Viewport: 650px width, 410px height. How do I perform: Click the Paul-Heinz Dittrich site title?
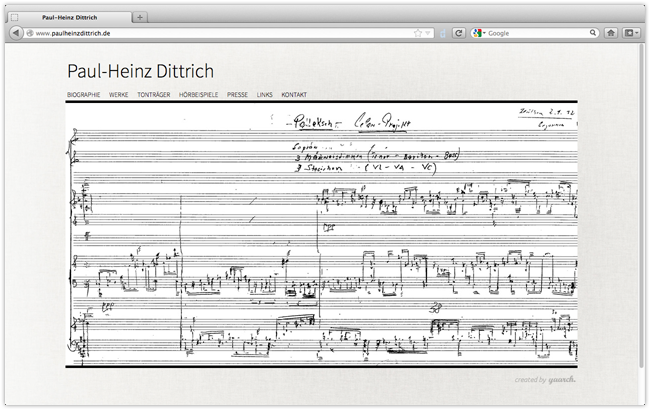coord(141,71)
